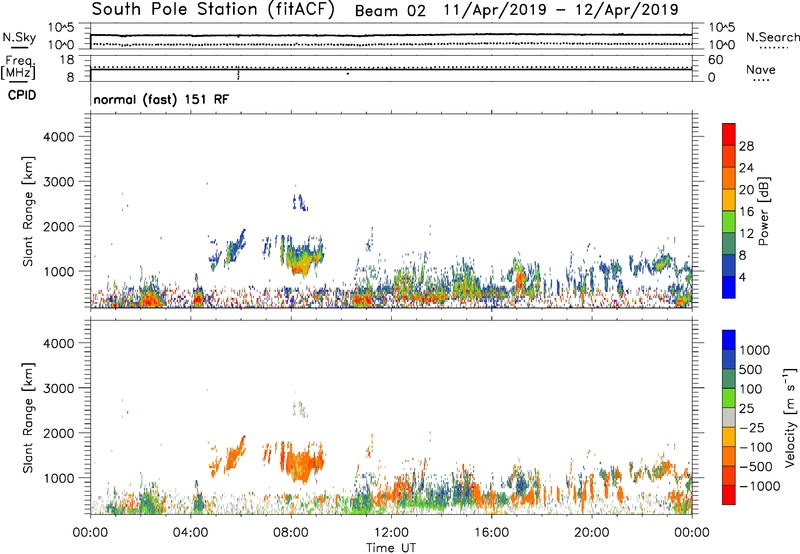Viewport: 800px width, 554px height.
Task: Click the "20:00" time axis tick
Action: point(591,533)
